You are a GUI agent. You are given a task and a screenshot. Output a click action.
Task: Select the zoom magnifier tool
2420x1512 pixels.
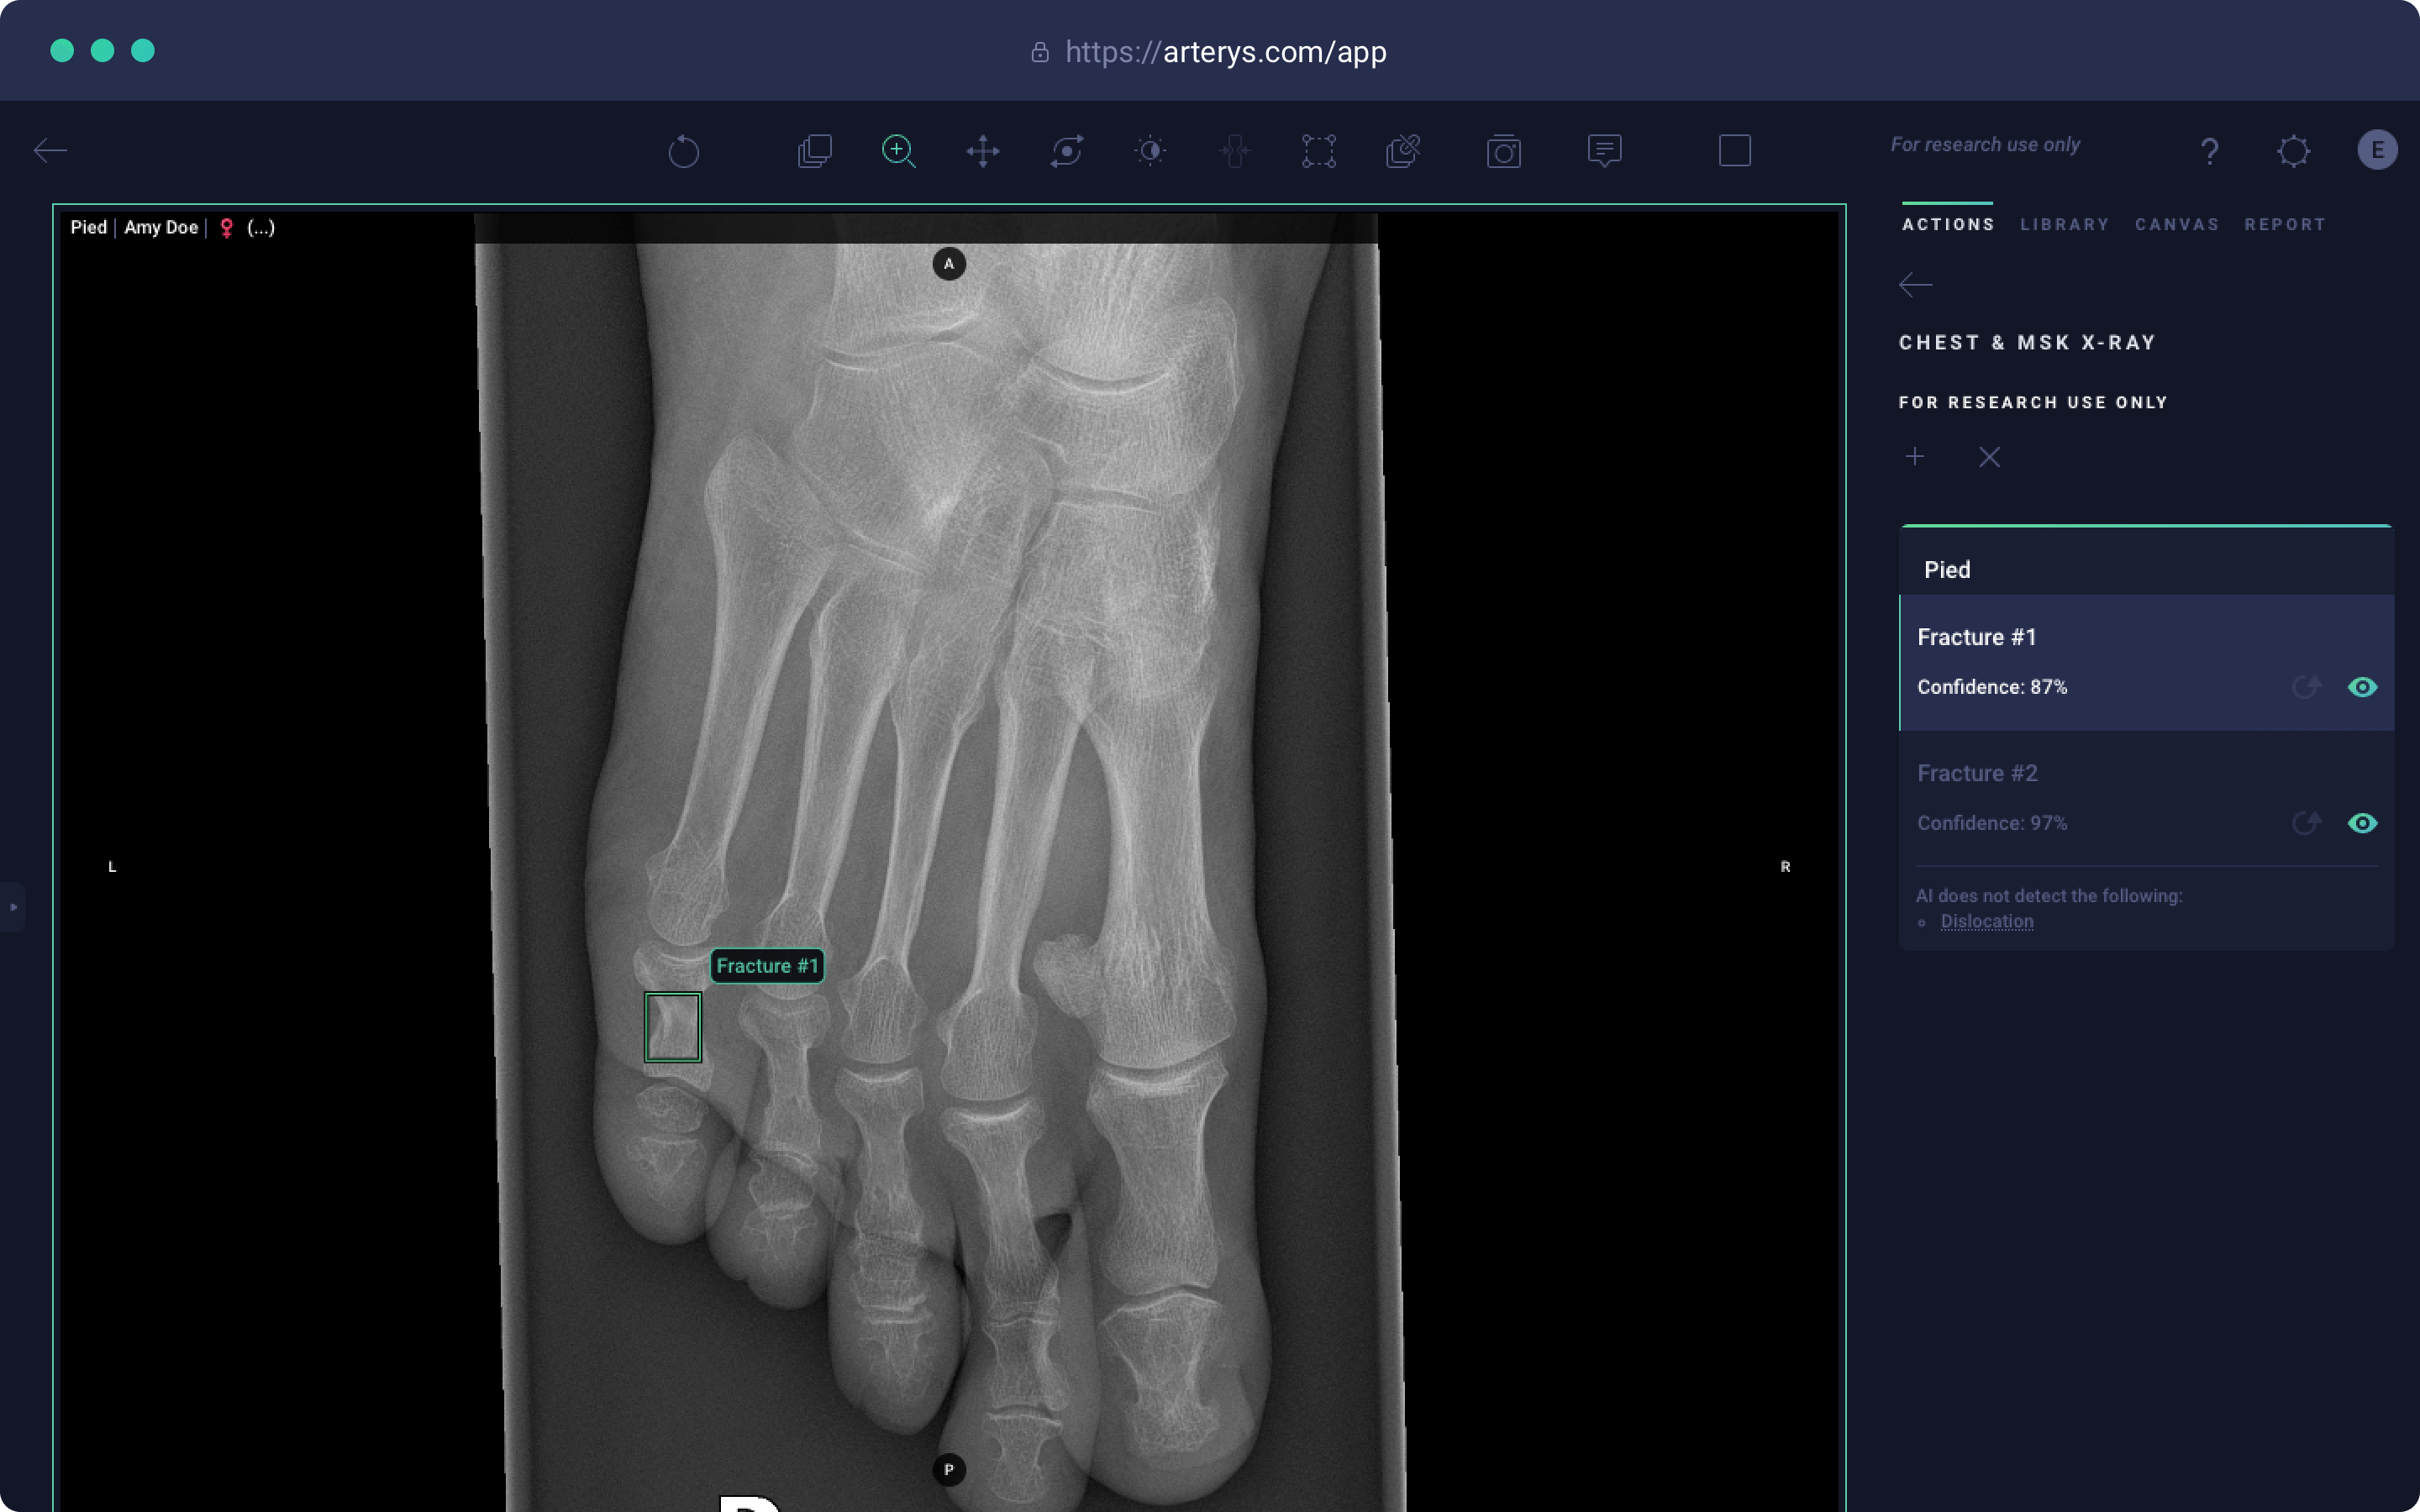tap(899, 151)
